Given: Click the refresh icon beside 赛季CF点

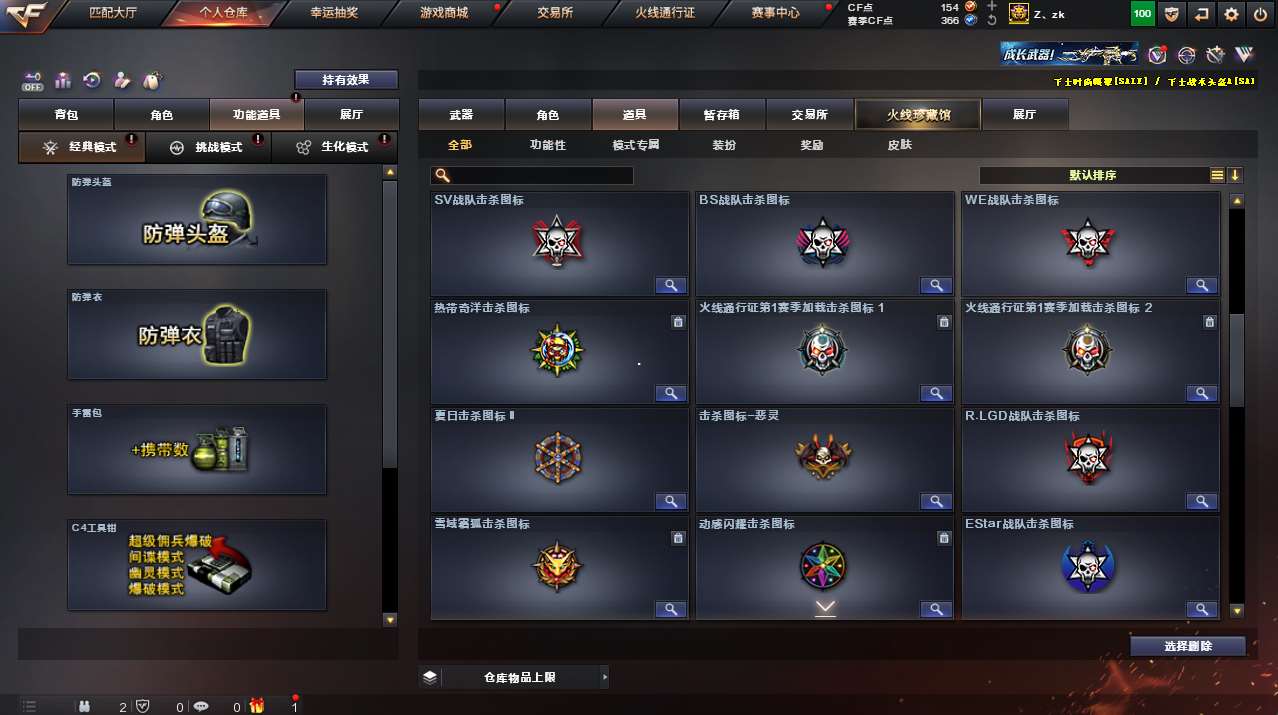Looking at the screenshot, I should pos(992,20).
